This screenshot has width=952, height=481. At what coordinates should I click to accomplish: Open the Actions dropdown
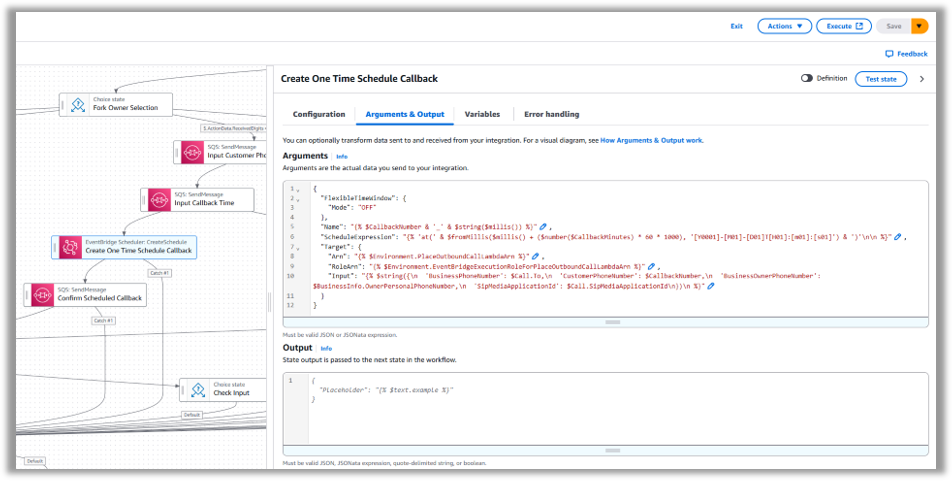point(784,26)
